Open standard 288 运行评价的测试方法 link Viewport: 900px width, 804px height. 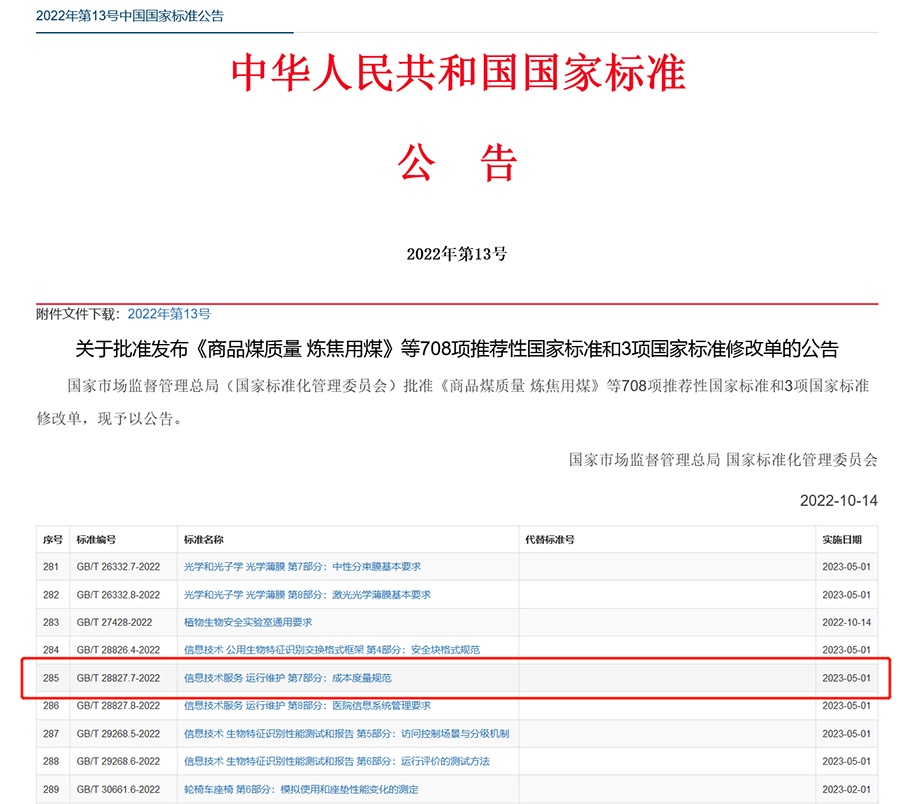[x=336, y=762]
